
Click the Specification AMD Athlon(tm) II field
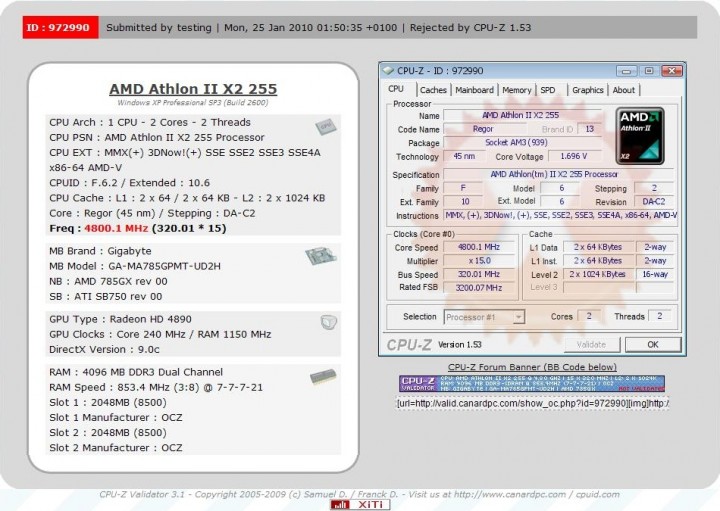(x=558, y=174)
